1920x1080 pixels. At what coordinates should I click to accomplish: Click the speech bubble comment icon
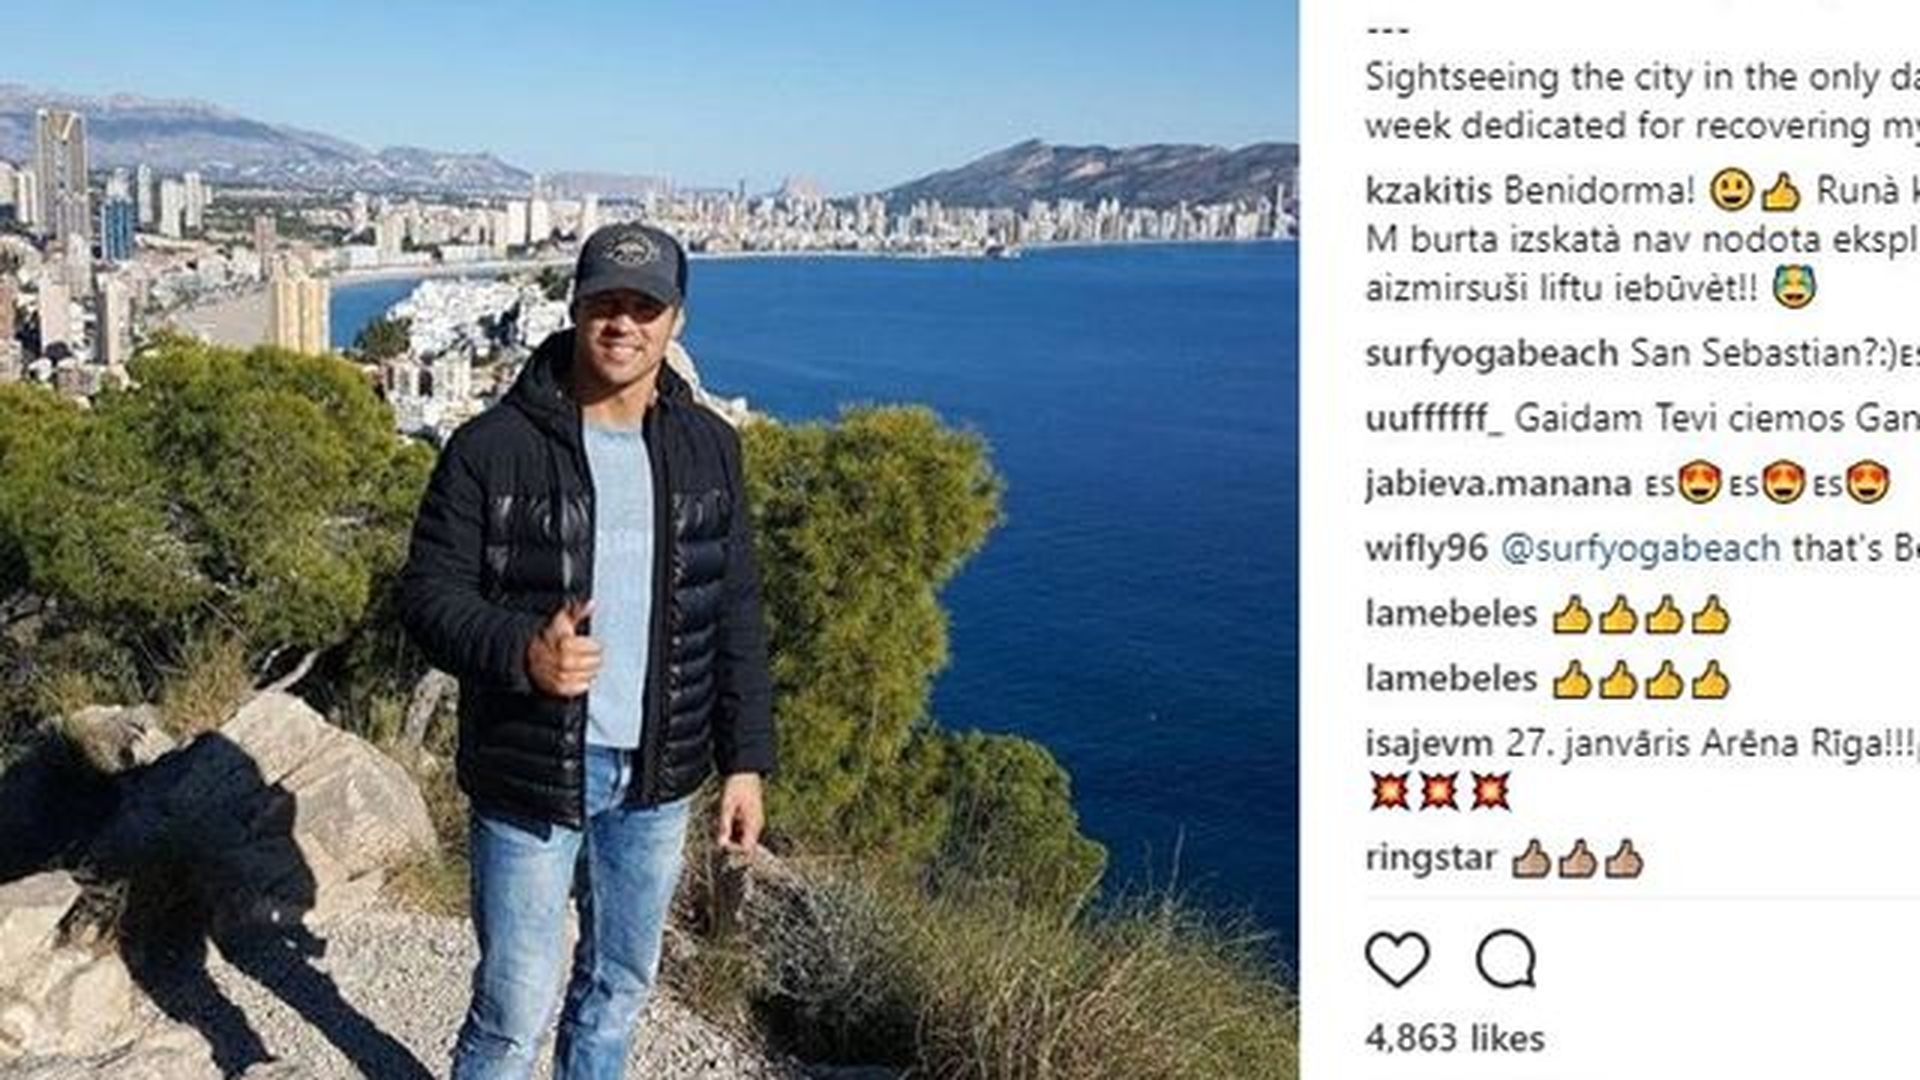(1506, 960)
